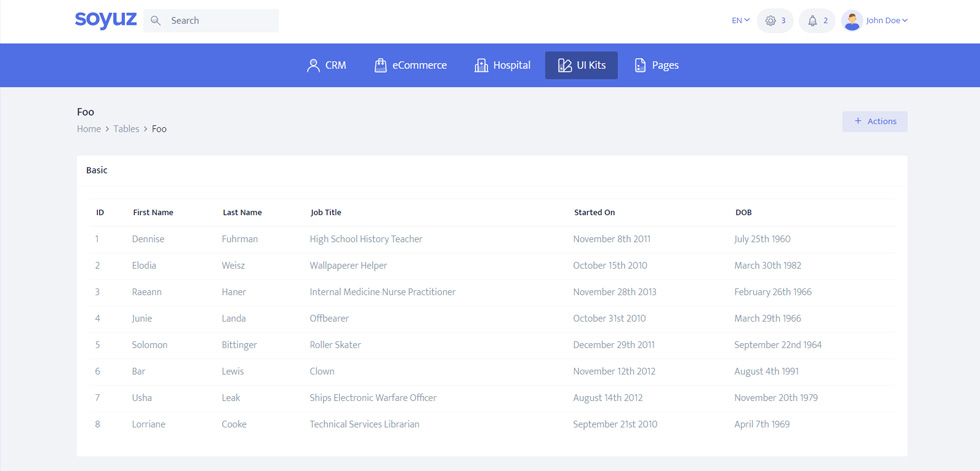Click the August 4th 1991 cell
Viewport: 980px width, 471px height.
coord(766,371)
